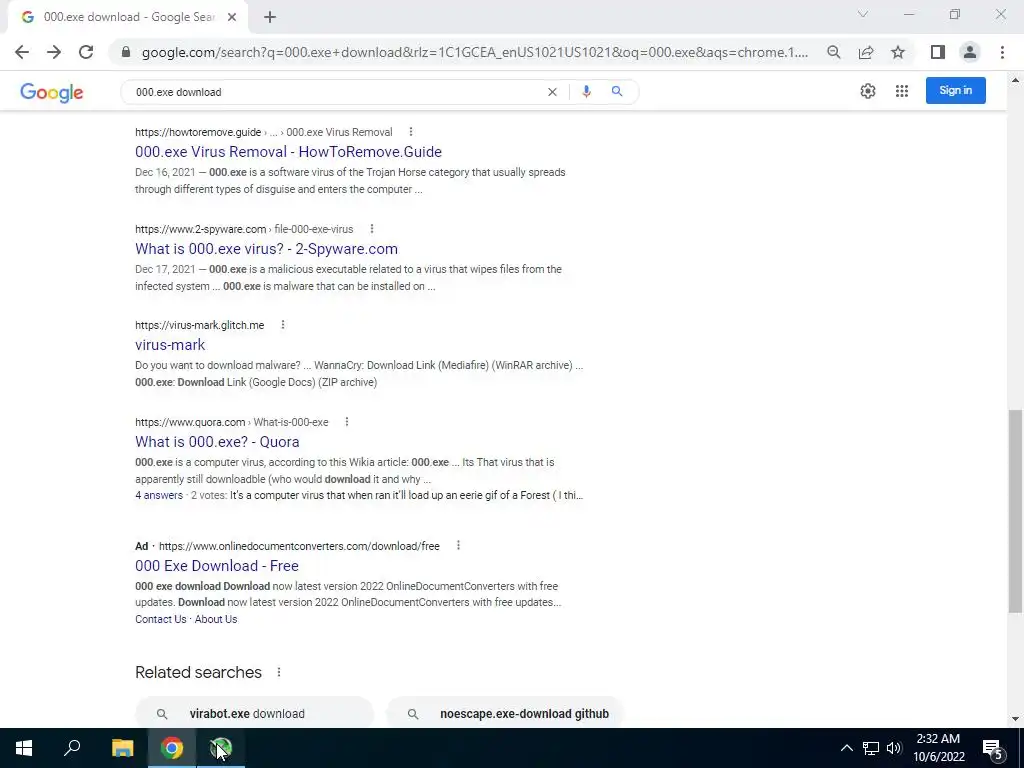This screenshot has height=768, width=1024.
Task: Open the network tray icon
Action: [x=871, y=748]
